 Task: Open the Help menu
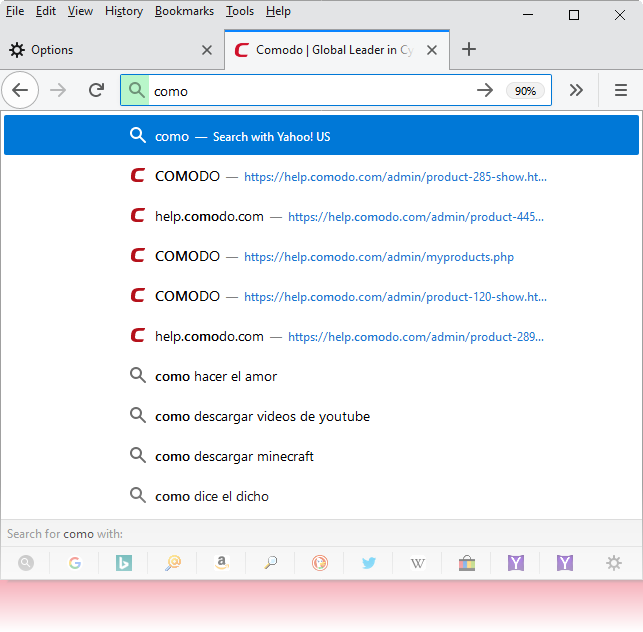pyautogui.click(x=278, y=11)
